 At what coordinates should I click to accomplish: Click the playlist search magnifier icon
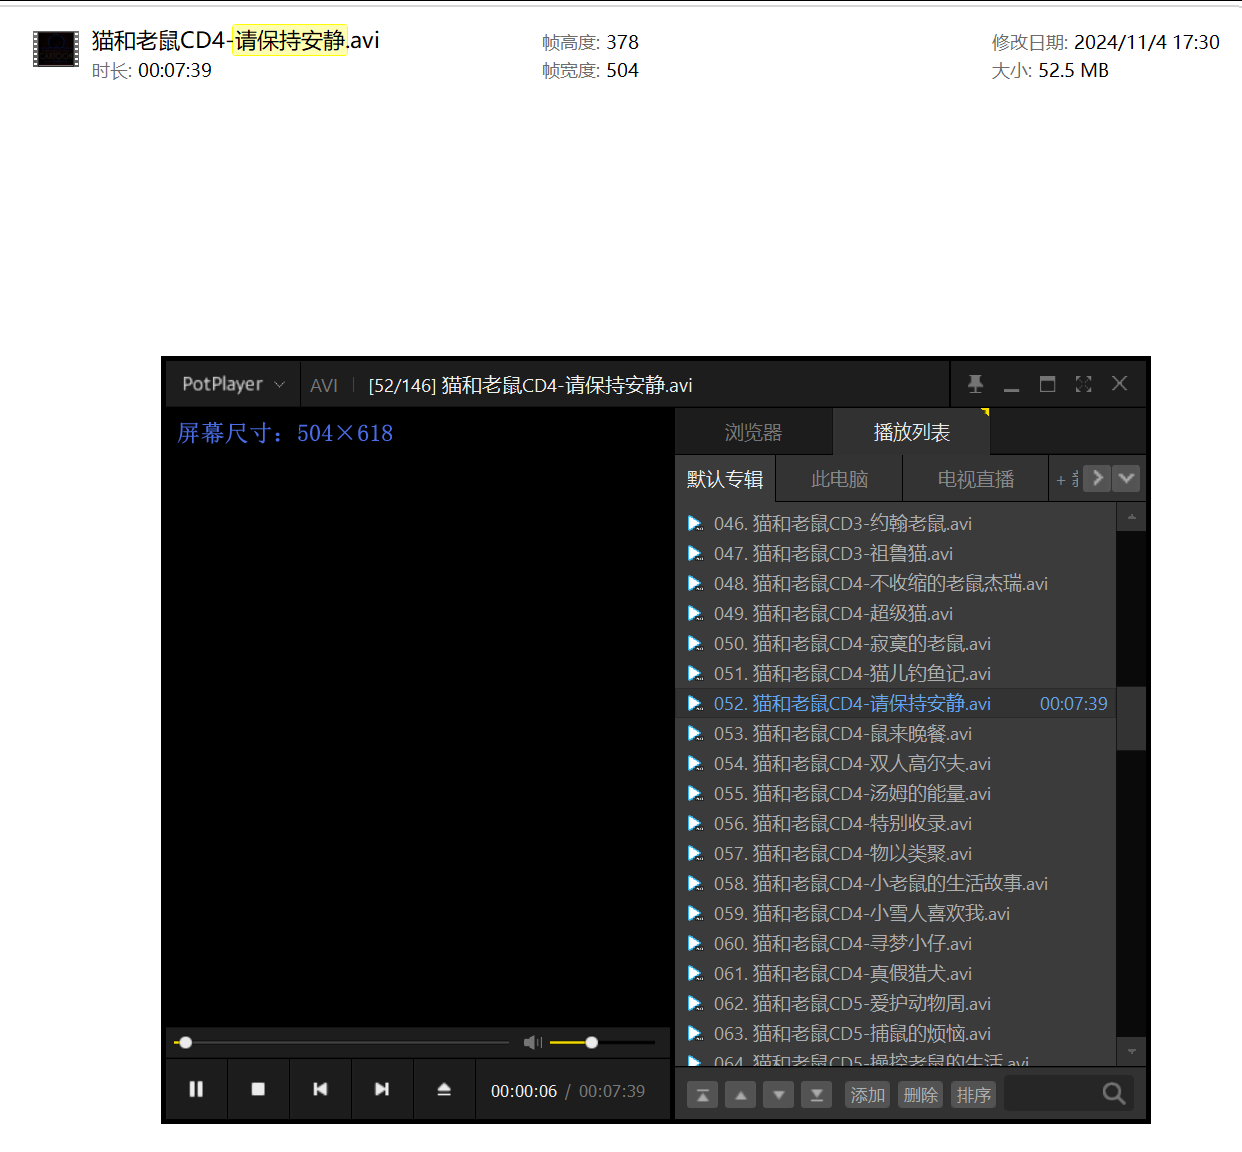click(x=1113, y=1094)
